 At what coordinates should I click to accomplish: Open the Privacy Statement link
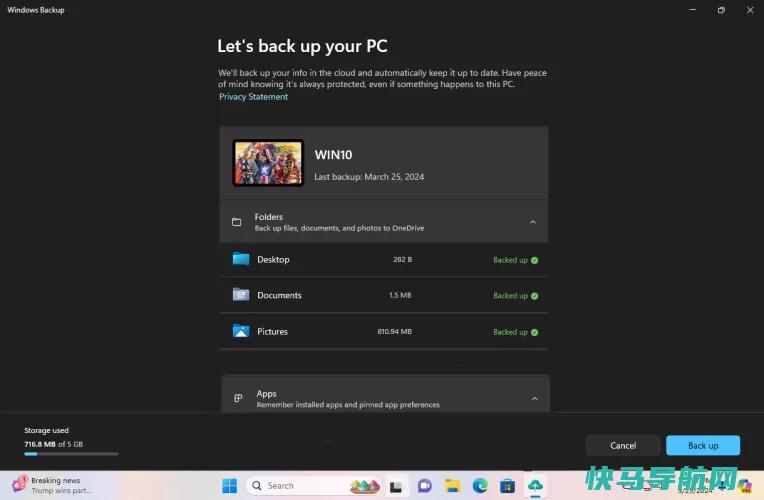[253, 96]
